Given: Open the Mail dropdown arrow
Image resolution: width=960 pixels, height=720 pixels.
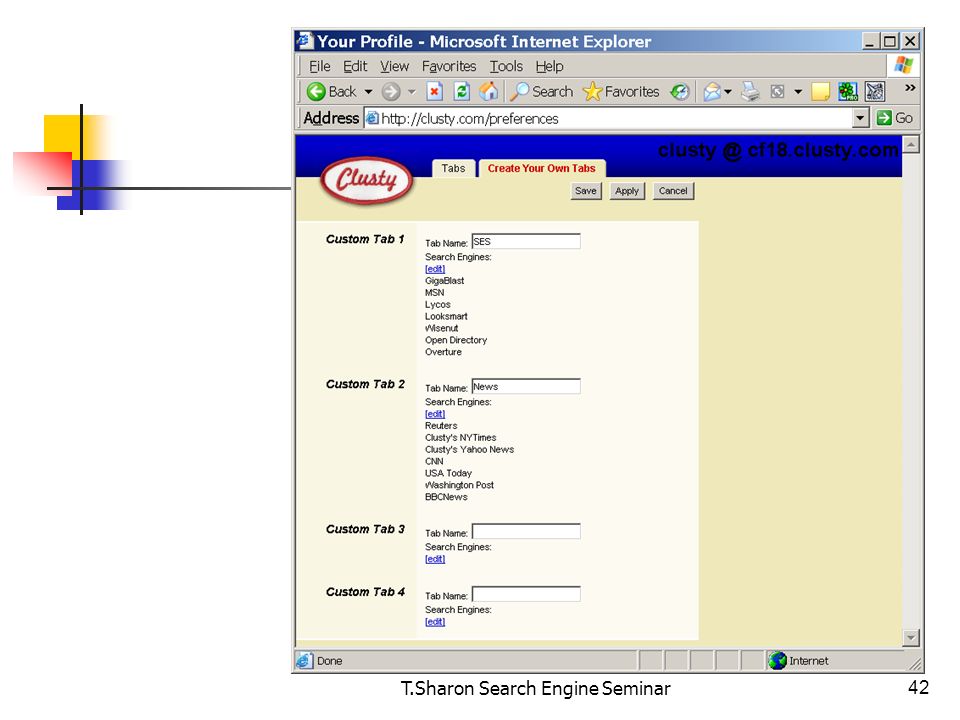Looking at the screenshot, I should coord(727,92).
